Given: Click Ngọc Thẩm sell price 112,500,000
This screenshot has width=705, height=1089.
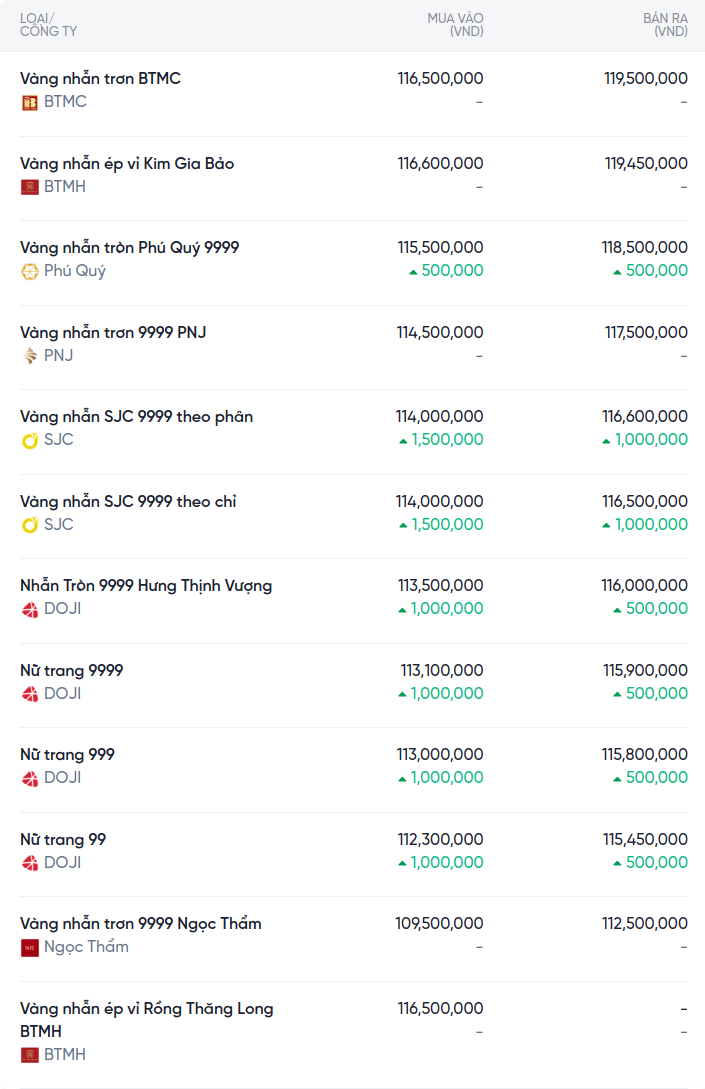Looking at the screenshot, I should click(x=645, y=924).
